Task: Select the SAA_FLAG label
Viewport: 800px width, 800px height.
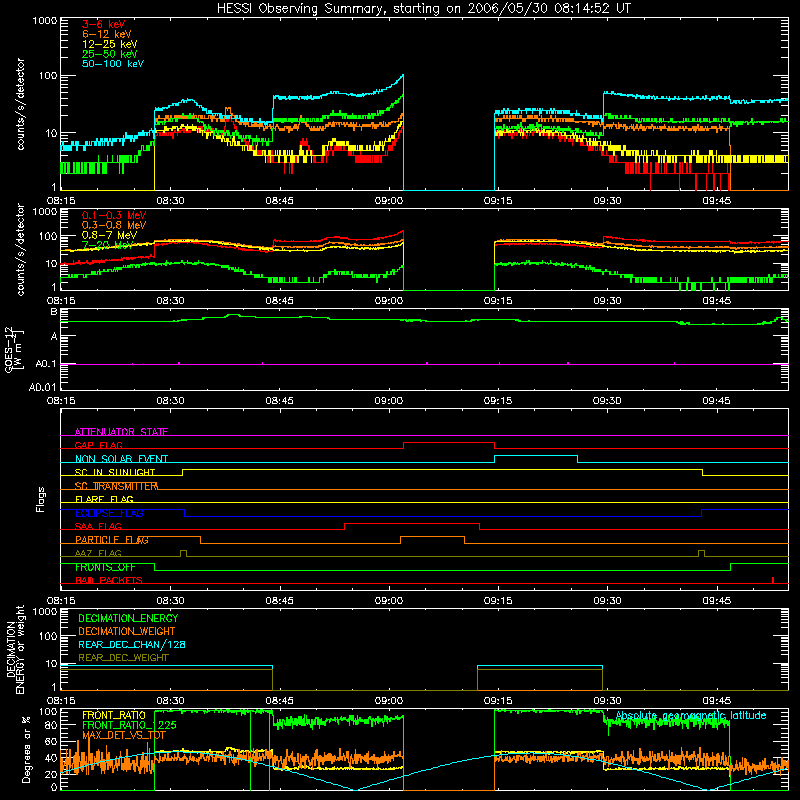Action: [98, 526]
